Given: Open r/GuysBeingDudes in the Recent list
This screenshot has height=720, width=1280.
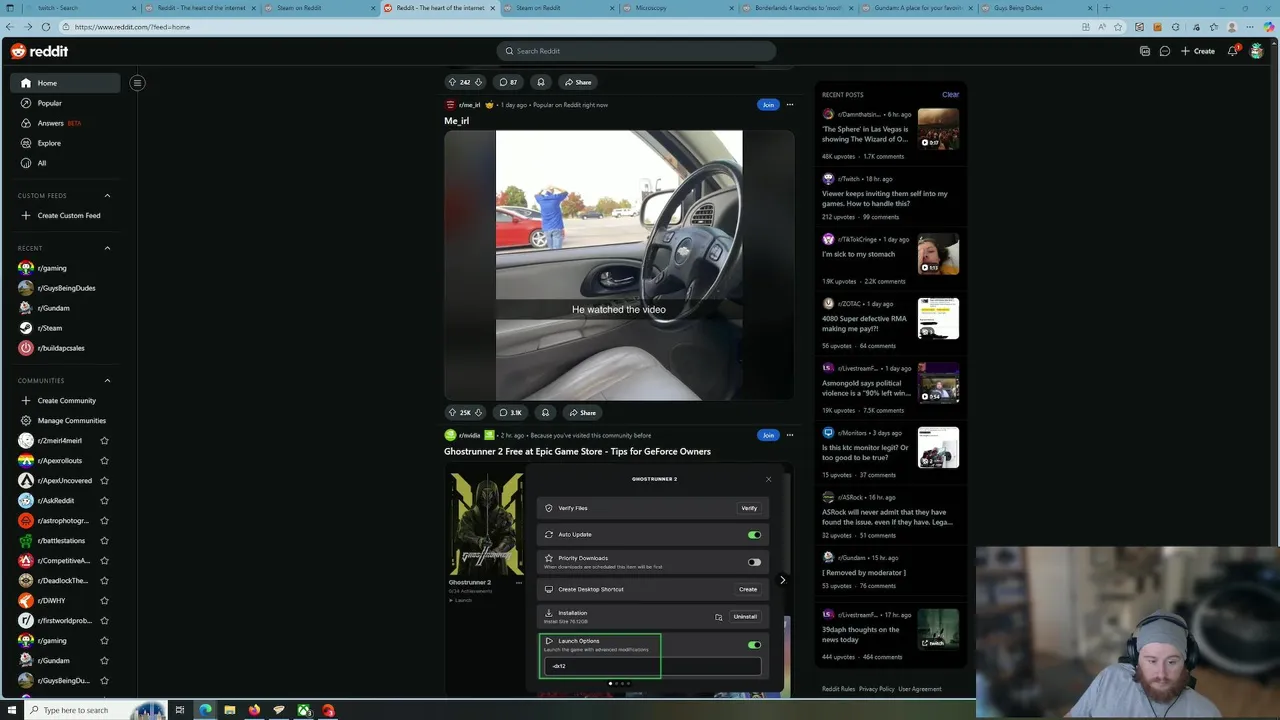Looking at the screenshot, I should click(x=65, y=288).
